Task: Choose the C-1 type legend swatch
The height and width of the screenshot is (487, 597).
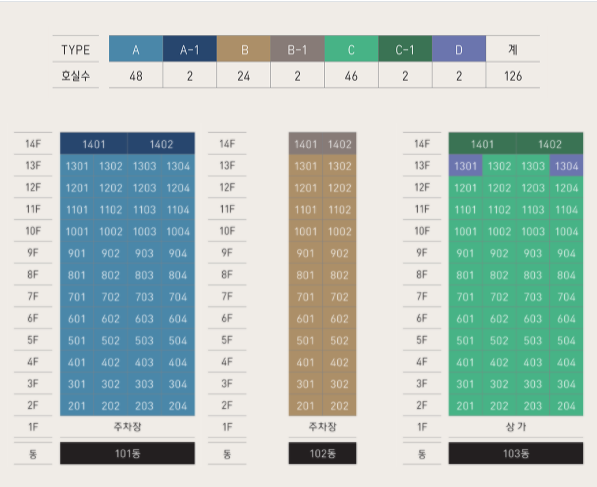Action: [405, 49]
